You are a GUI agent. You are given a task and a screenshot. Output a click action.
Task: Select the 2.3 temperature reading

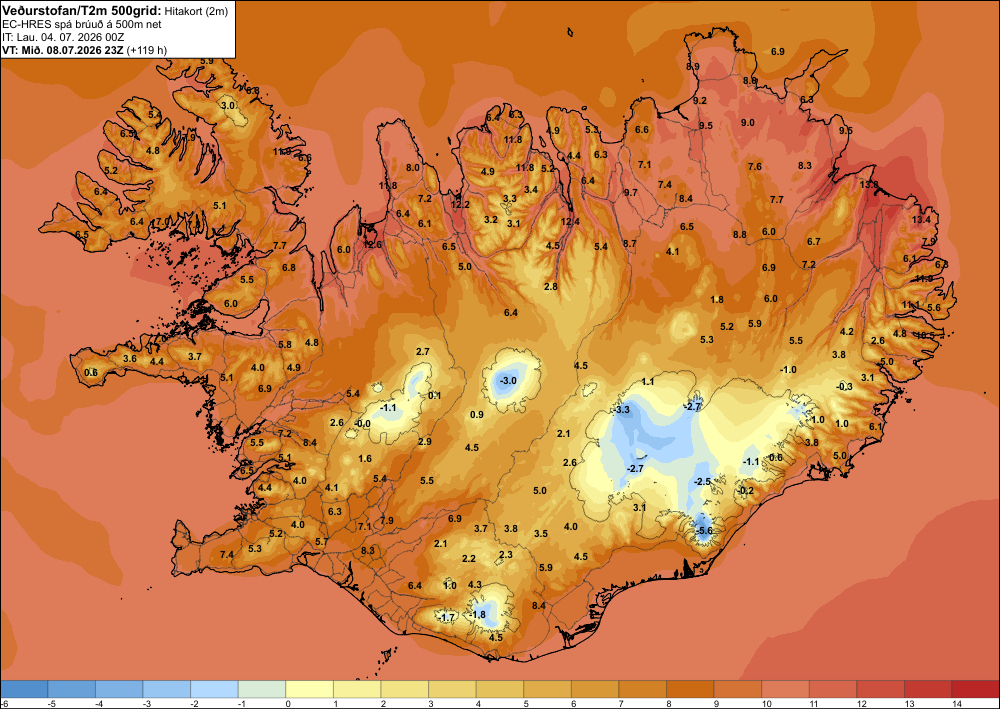pyautogui.click(x=506, y=555)
